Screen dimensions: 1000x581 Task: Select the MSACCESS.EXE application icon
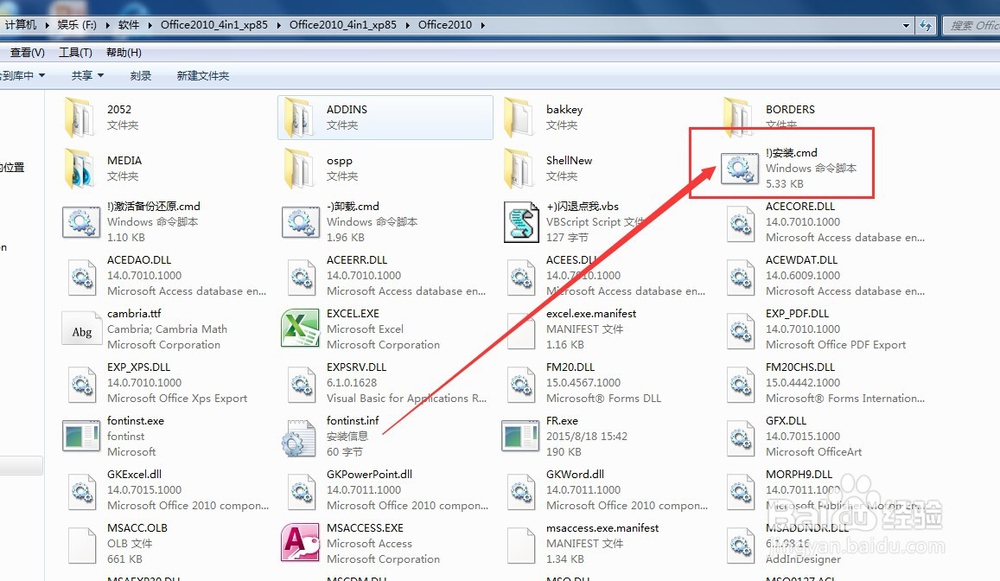point(300,543)
